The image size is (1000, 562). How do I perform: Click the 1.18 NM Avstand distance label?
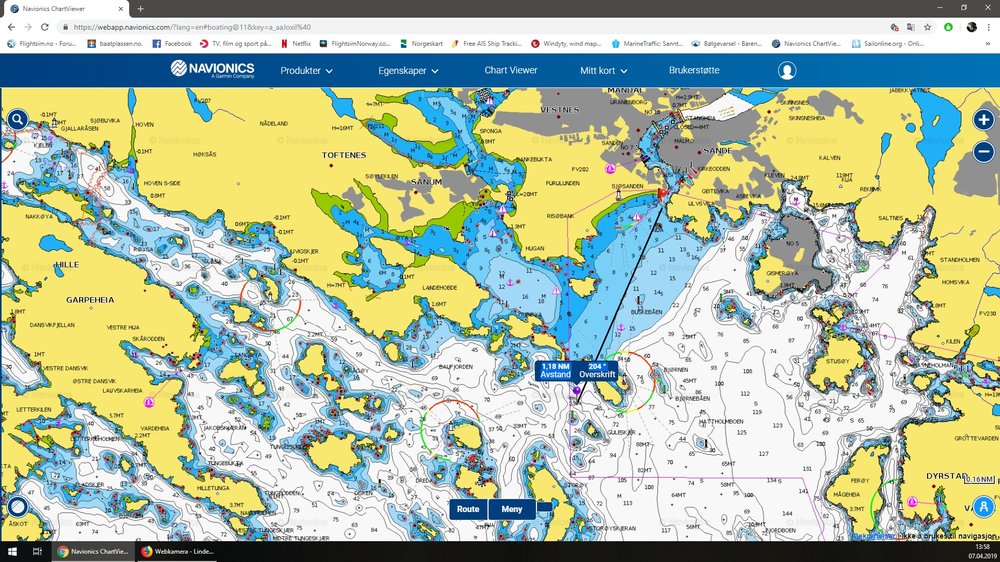[555, 371]
